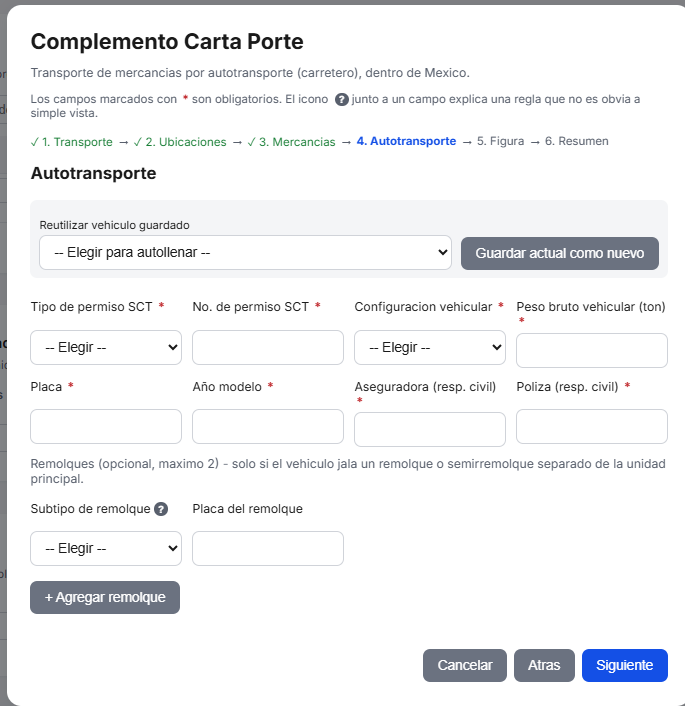685x706 pixels.
Task: Select step 4. Autotransporte
Action: (406, 141)
